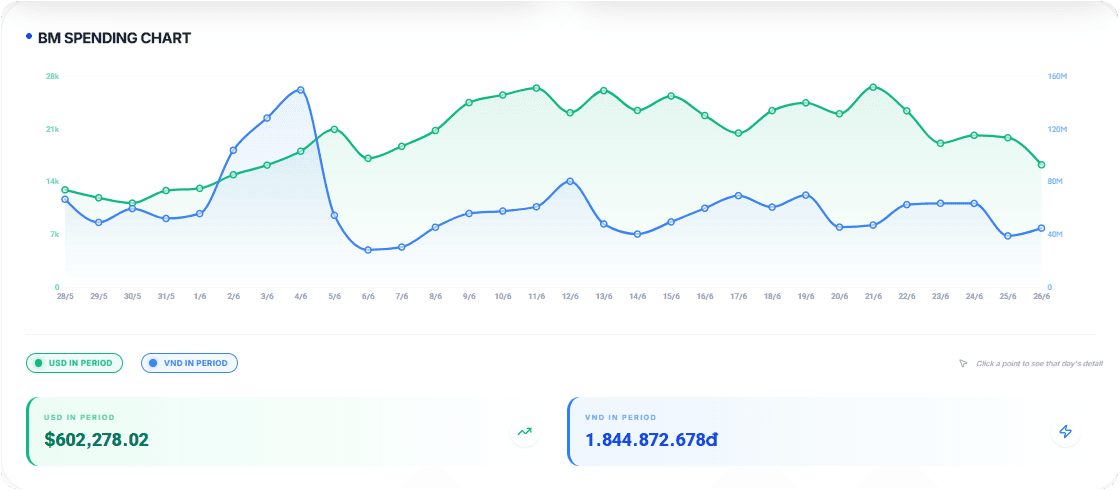Click the 30/5 date label on the axis
Screen dimensions: 1120x491
pyautogui.click(x=132, y=296)
